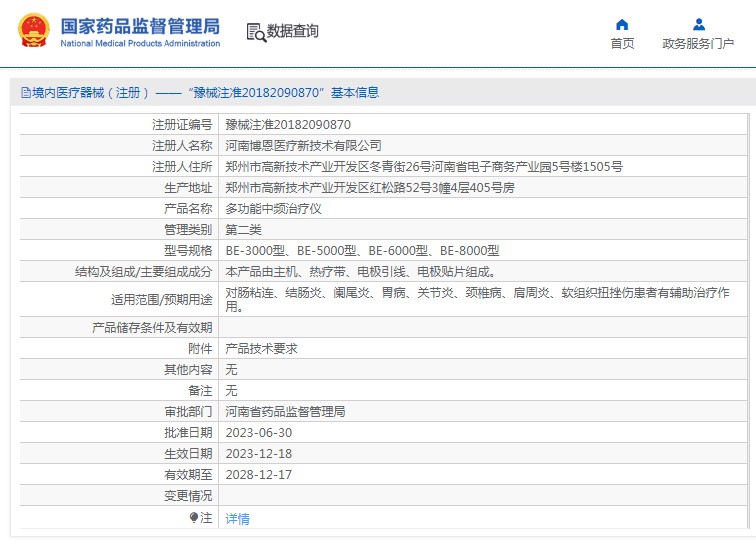Select effective date 2023-12-18
The width and height of the screenshot is (756, 542).
[x=258, y=454]
